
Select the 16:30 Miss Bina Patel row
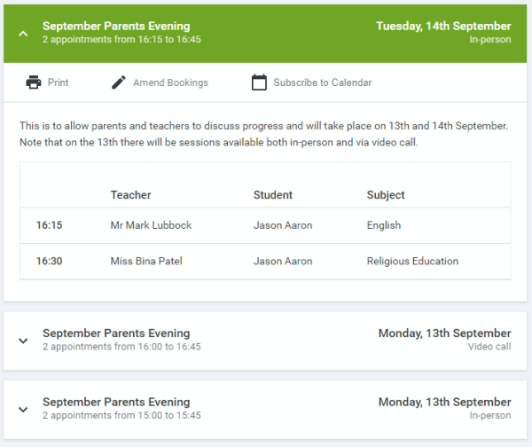tap(265, 261)
